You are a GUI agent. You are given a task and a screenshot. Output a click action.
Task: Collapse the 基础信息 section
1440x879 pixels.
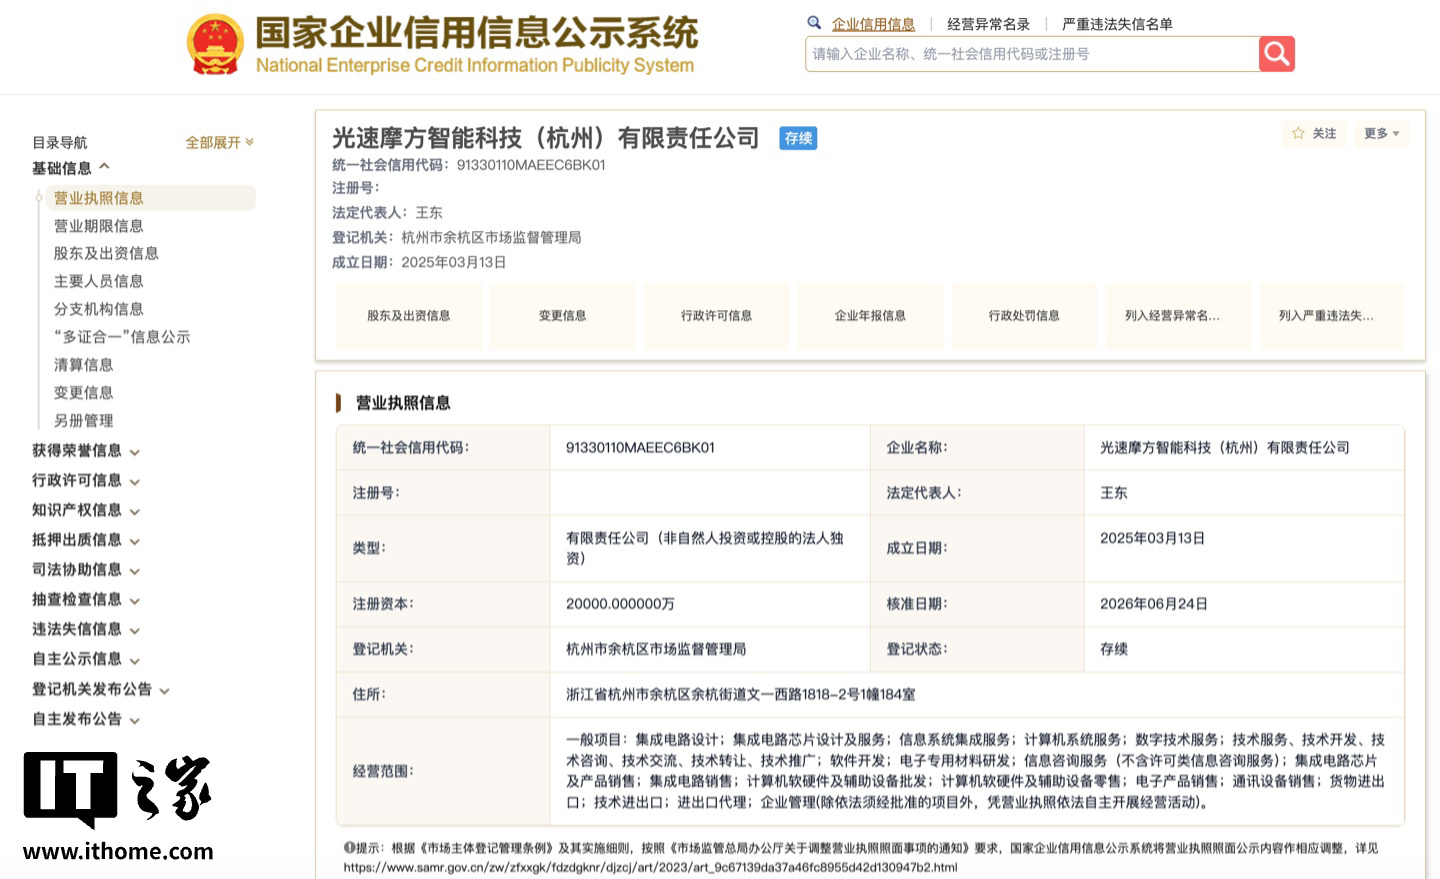click(x=71, y=168)
